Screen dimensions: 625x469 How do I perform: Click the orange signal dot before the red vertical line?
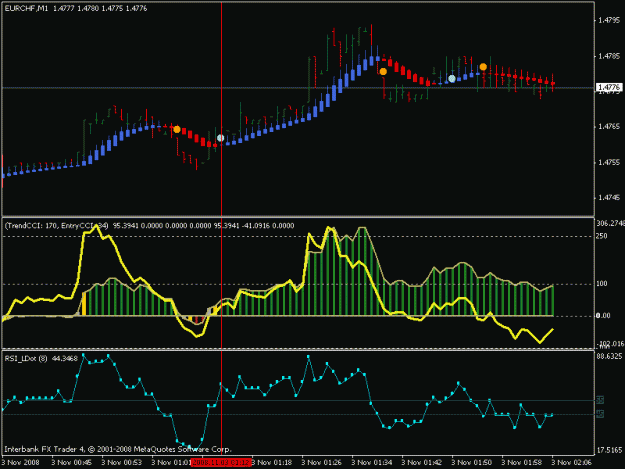(177, 130)
